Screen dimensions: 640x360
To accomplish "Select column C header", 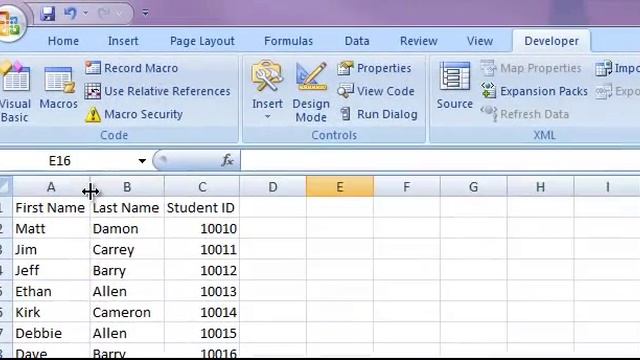I will [202, 187].
